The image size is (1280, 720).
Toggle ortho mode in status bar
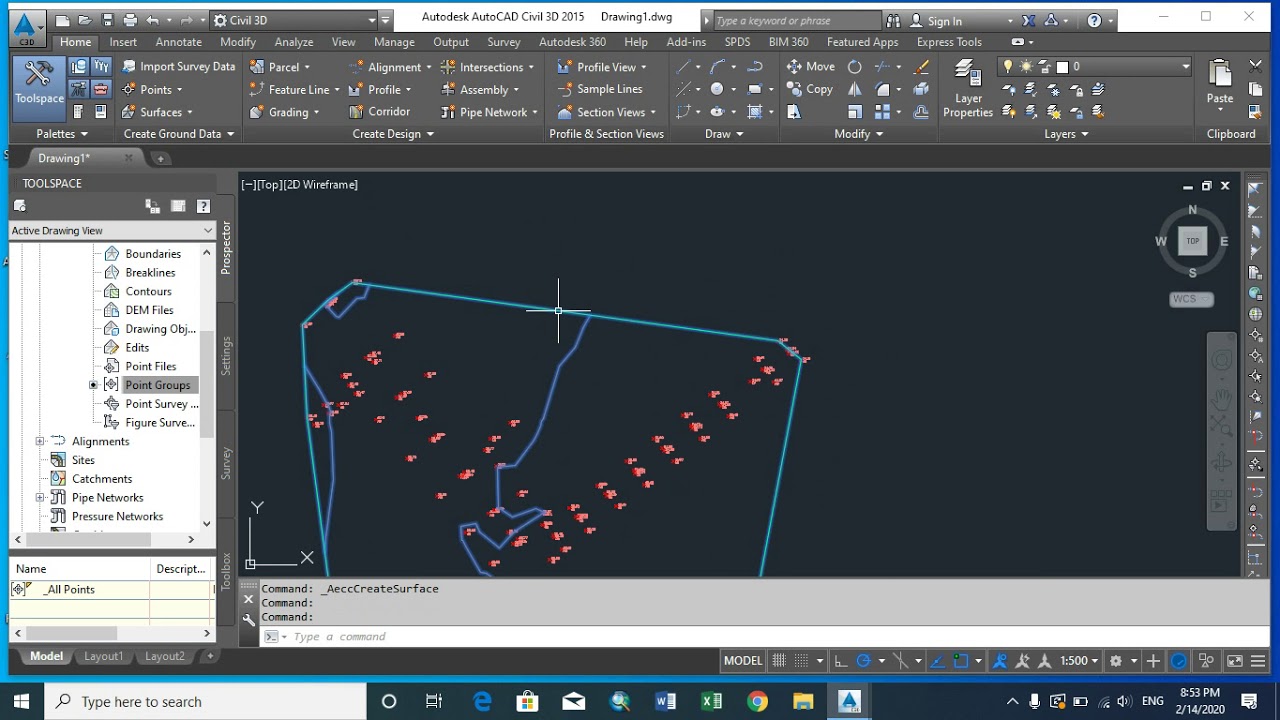(x=840, y=661)
